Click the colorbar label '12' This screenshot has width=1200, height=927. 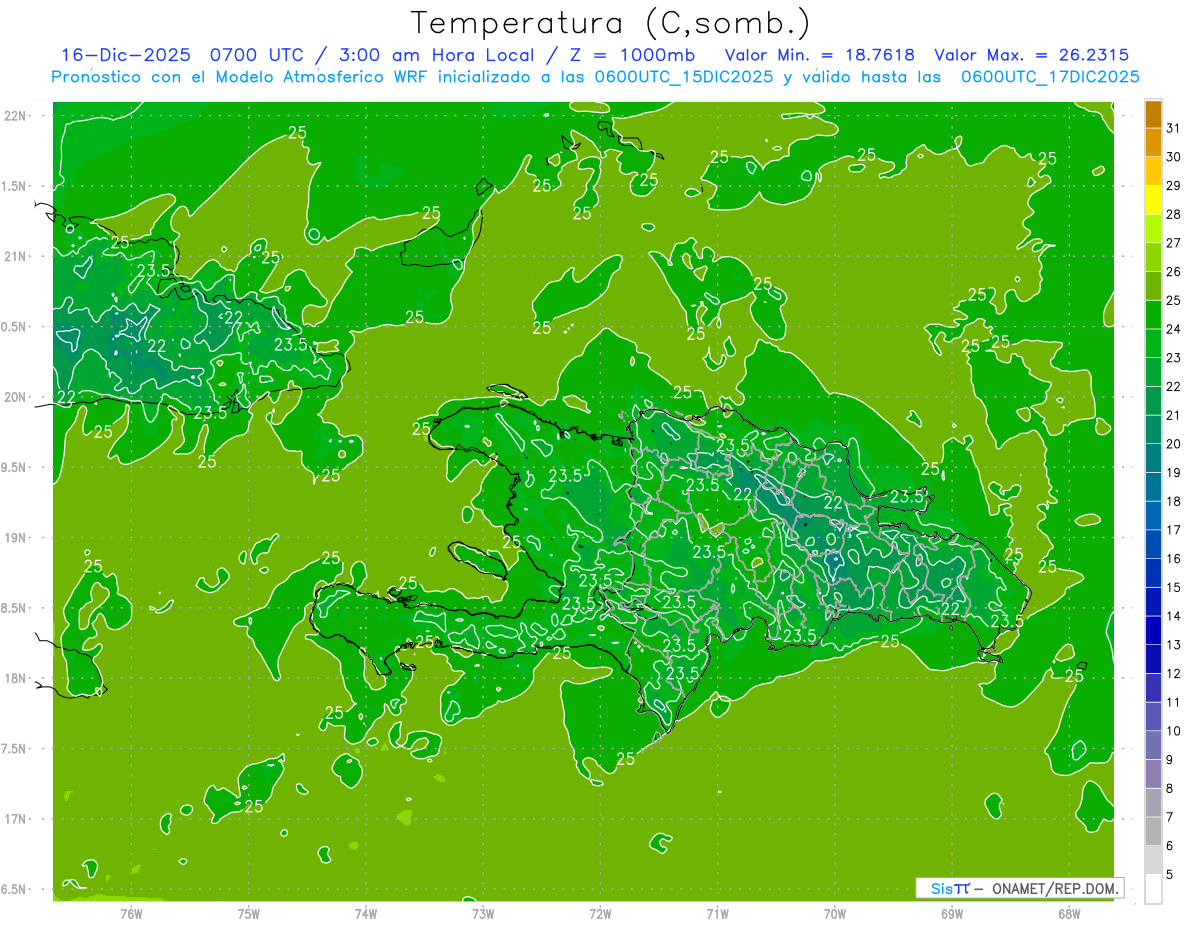(x=1174, y=674)
